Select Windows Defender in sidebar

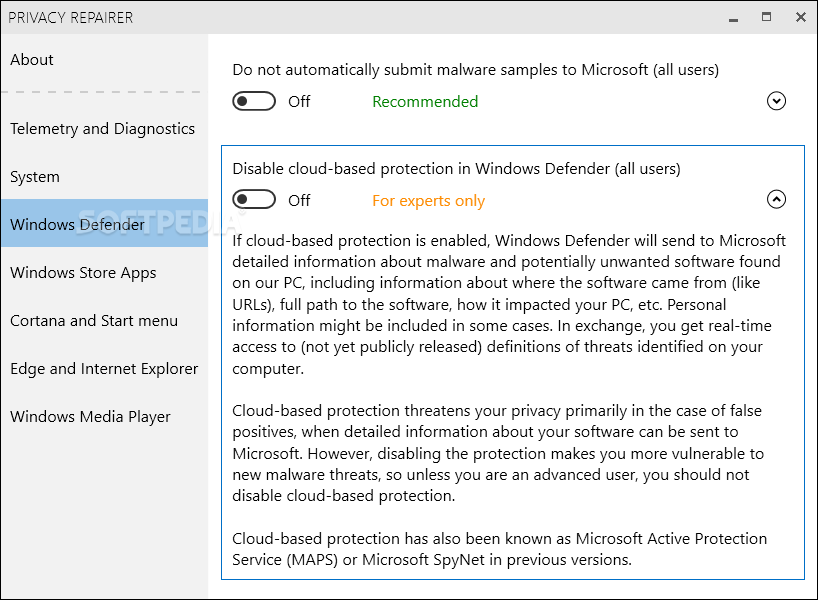coord(104,223)
